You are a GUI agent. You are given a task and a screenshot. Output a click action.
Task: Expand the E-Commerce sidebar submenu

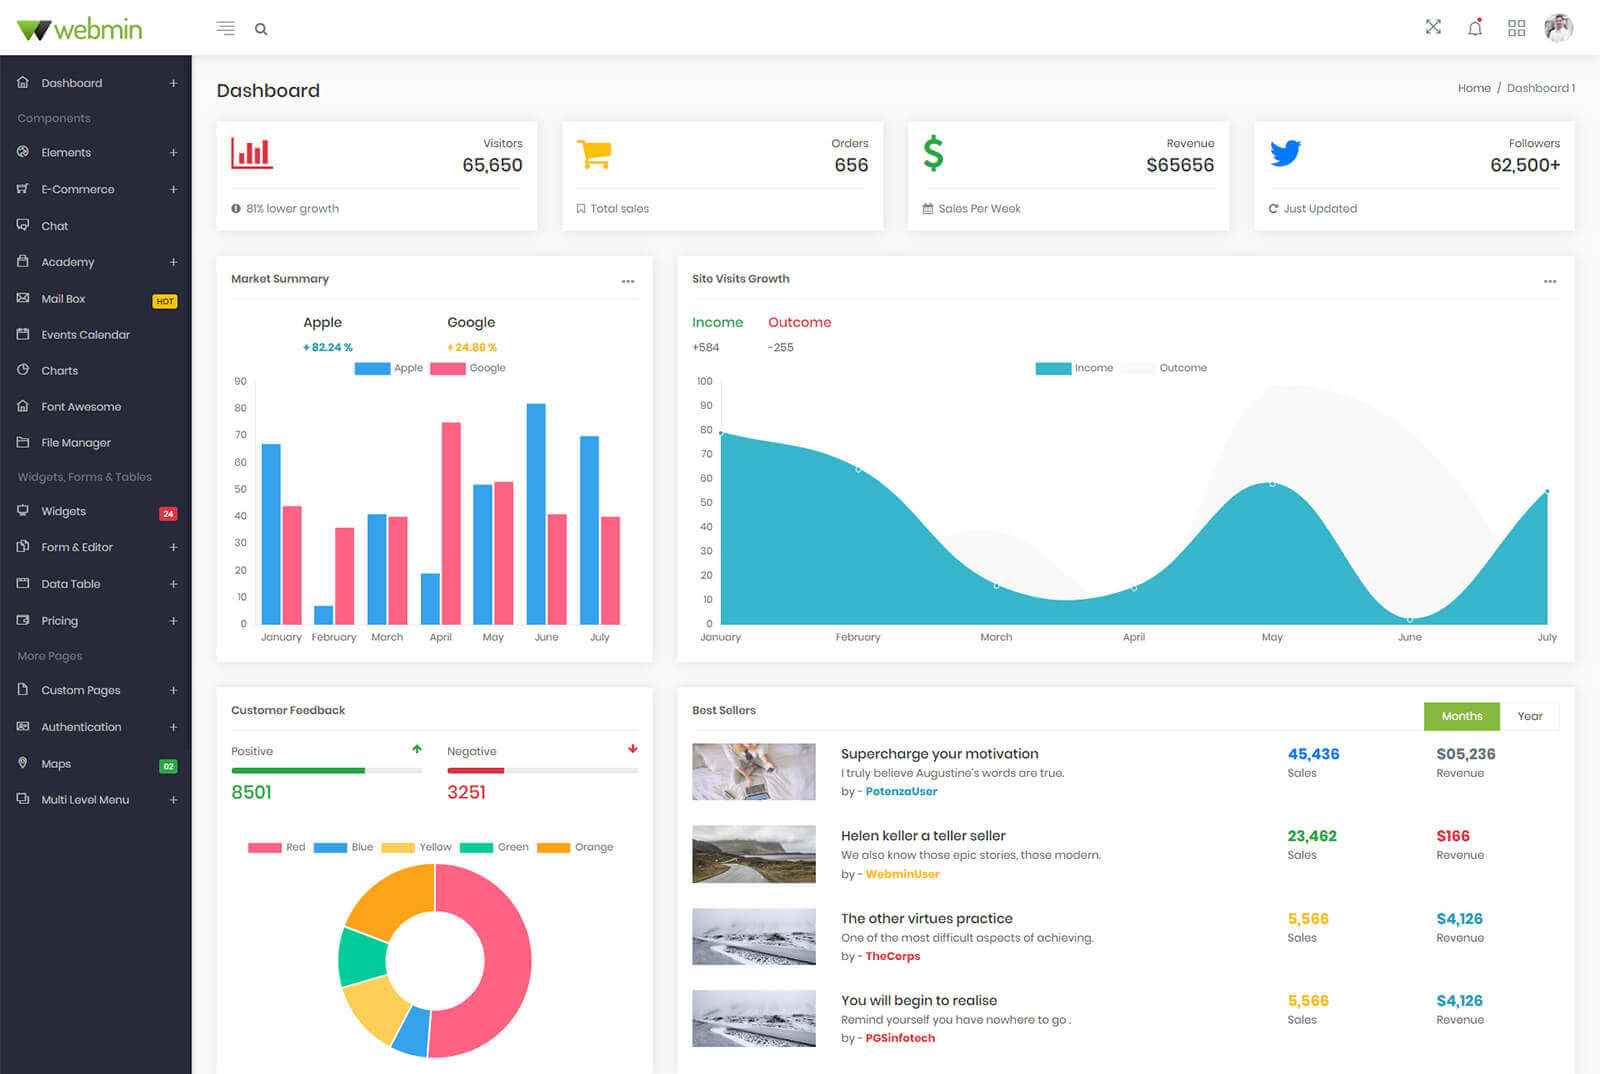[173, 189]
